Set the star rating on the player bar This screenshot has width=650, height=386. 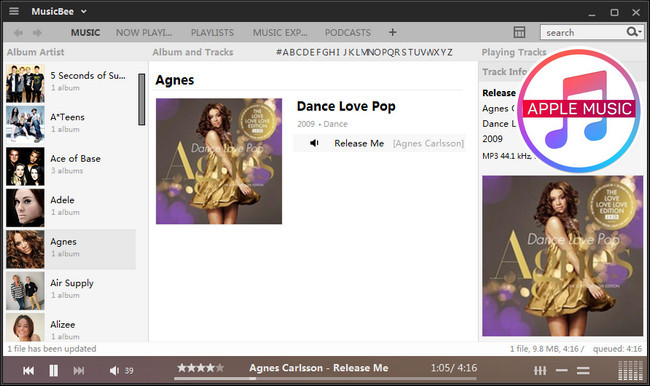(201, 368)
